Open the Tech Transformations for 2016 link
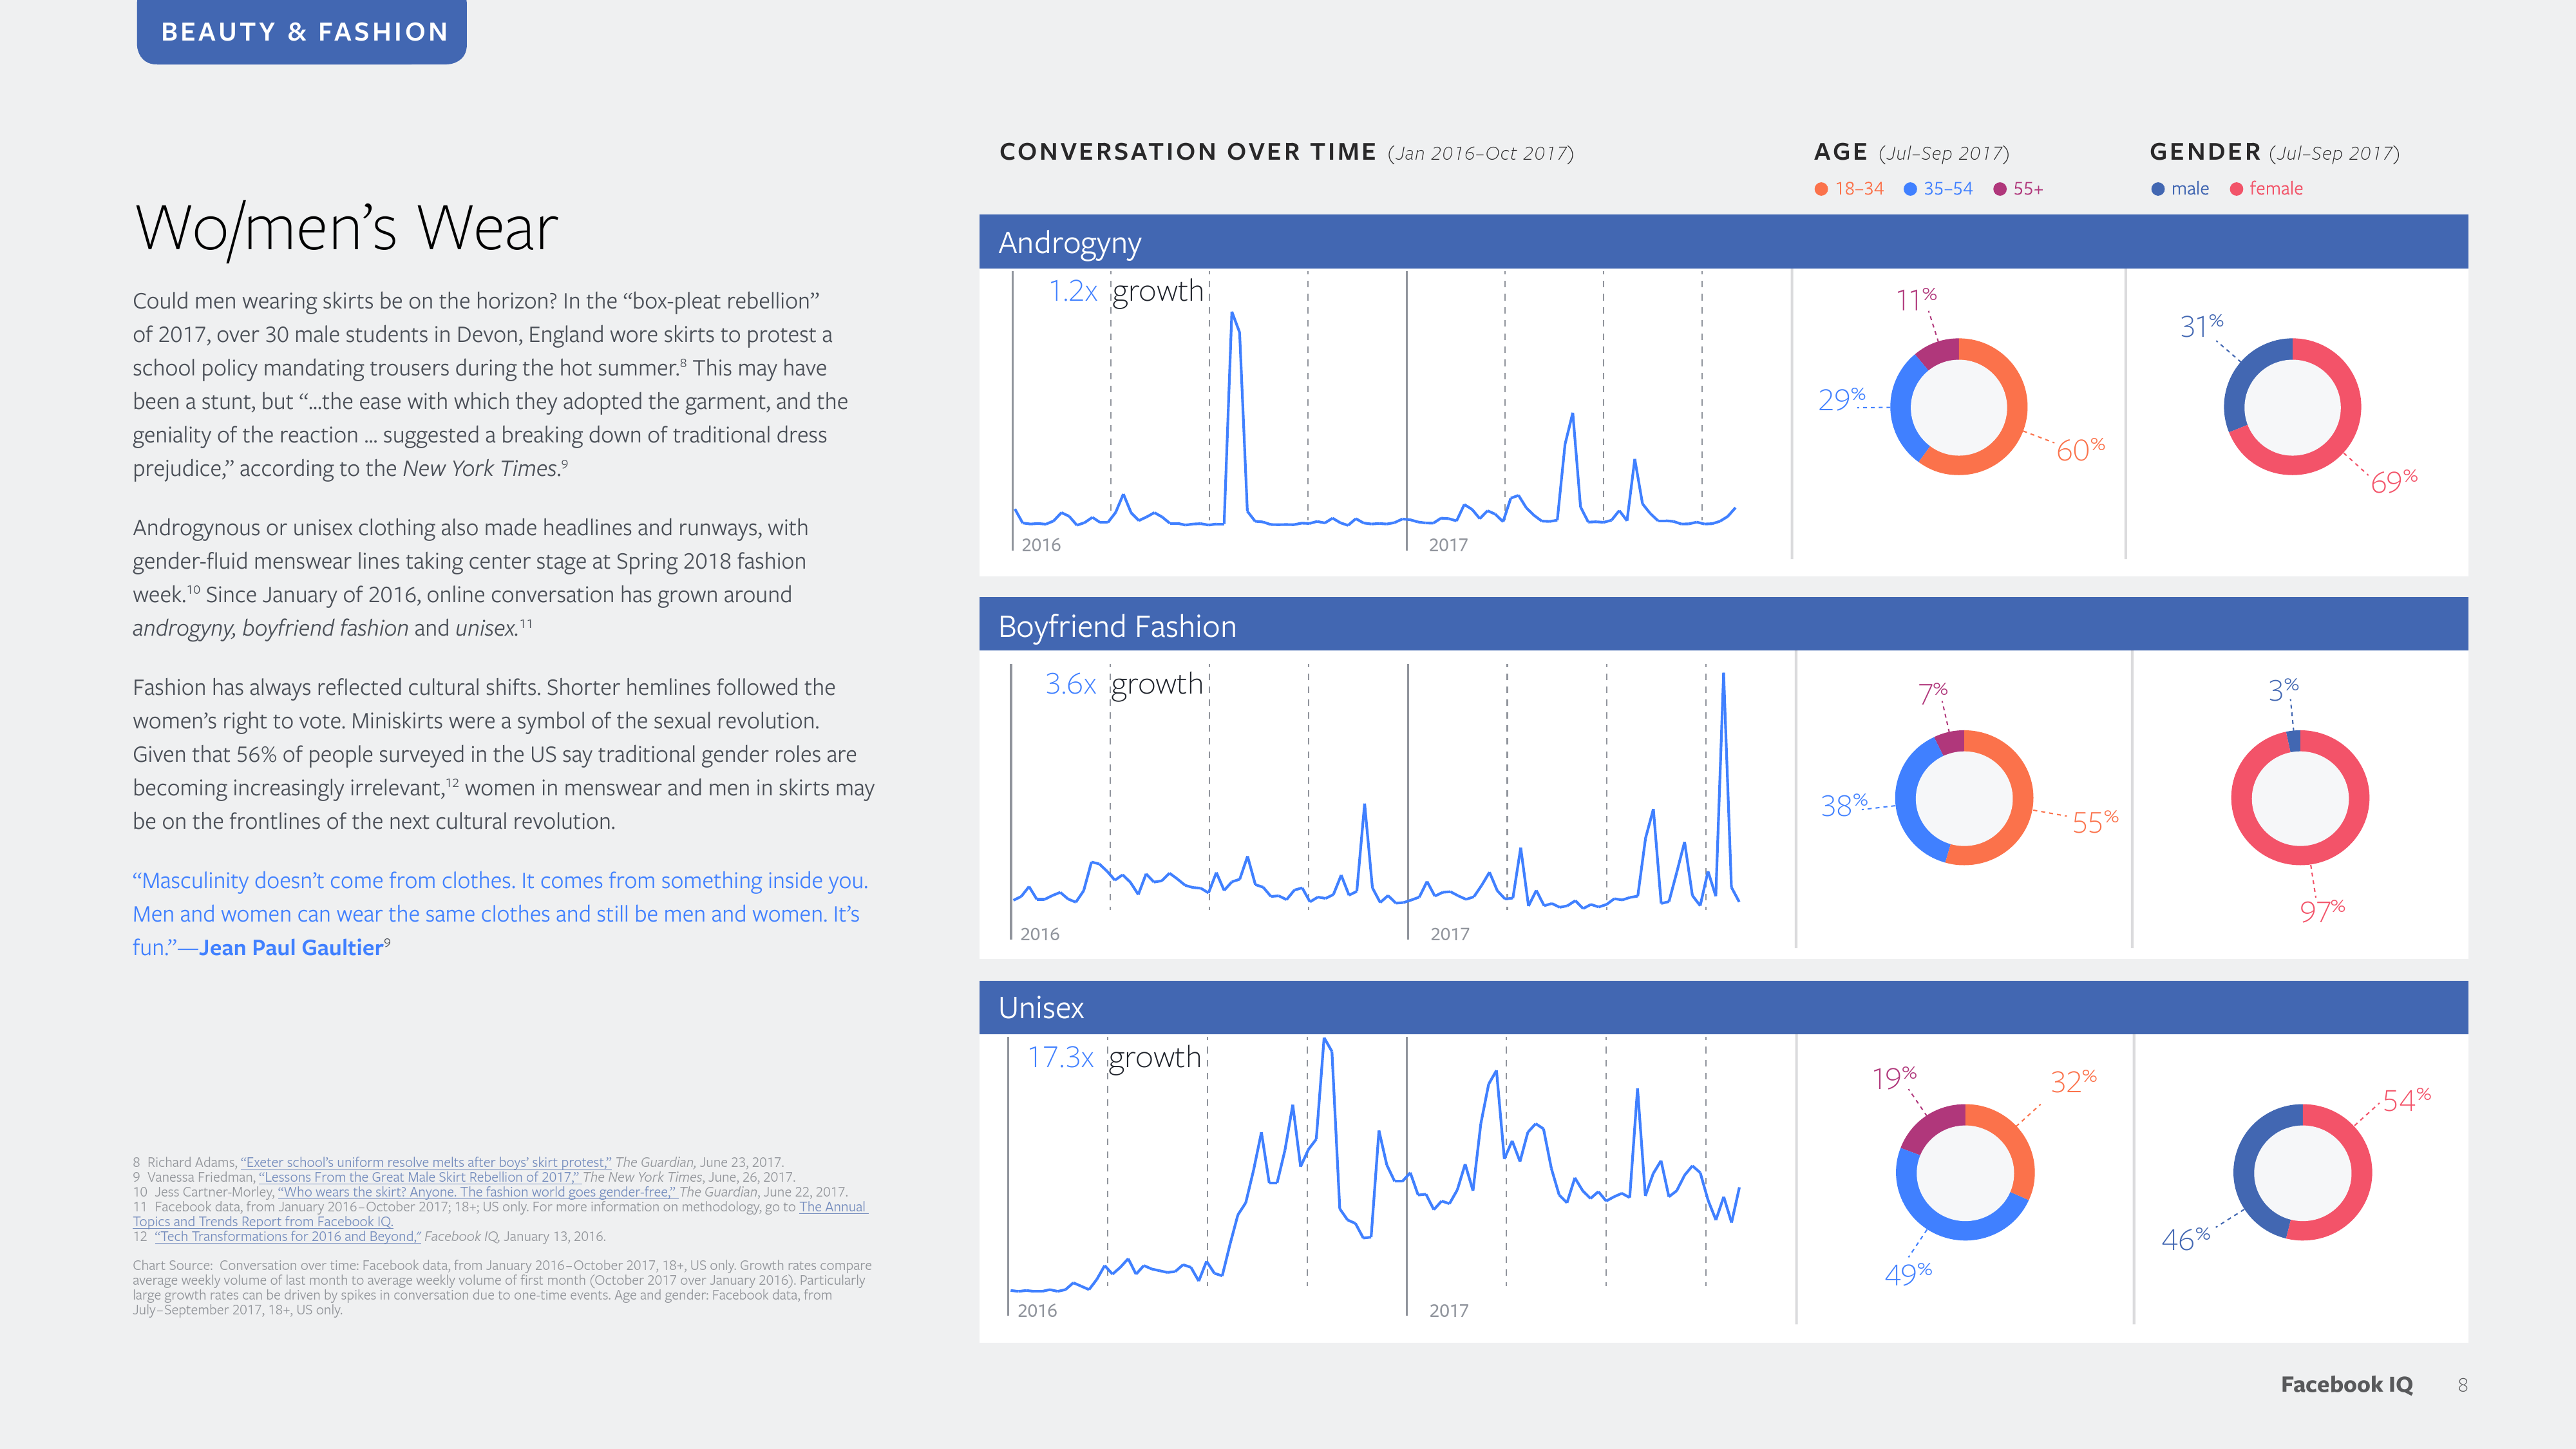The width and height of the screenshot is (2576, 1449). 288,1236
